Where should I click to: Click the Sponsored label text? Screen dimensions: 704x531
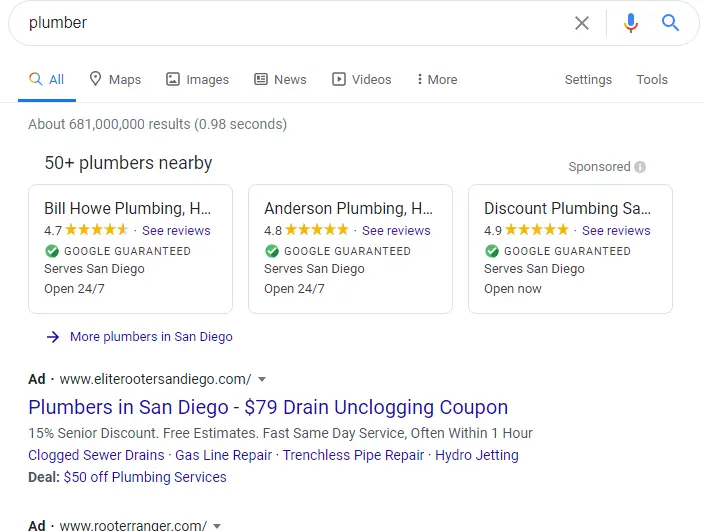pos(599,167)
